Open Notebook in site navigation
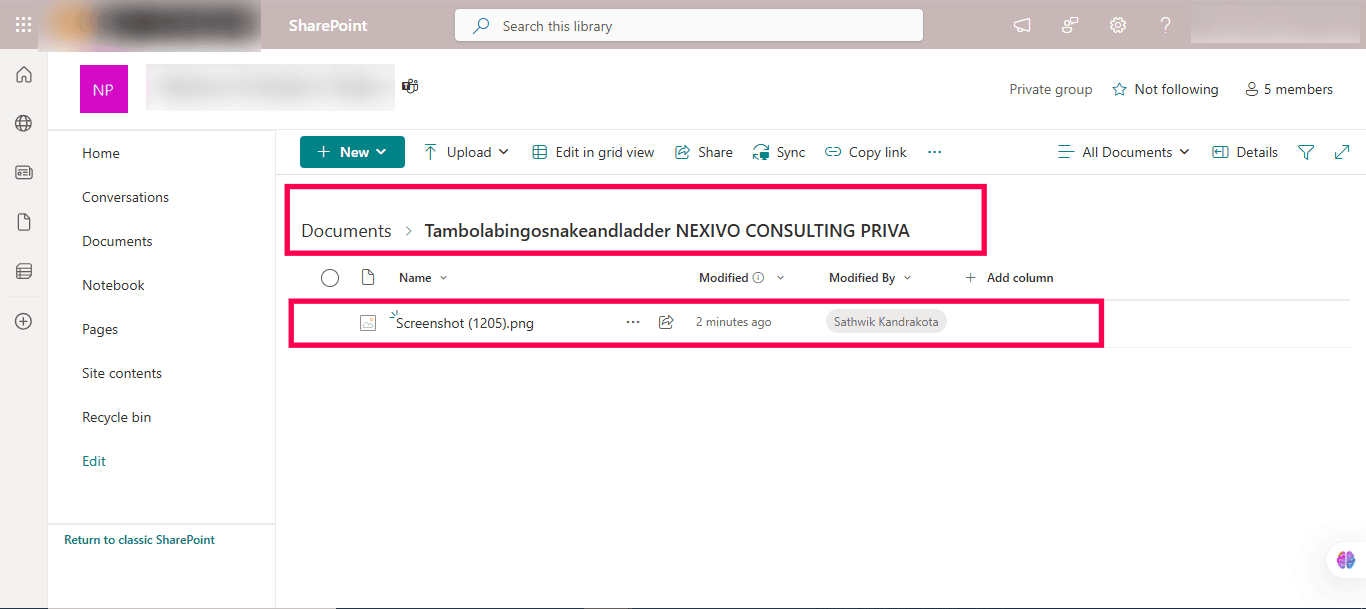Image resolution: width=1366 pixels, height=609 pixels. (113, 285)
